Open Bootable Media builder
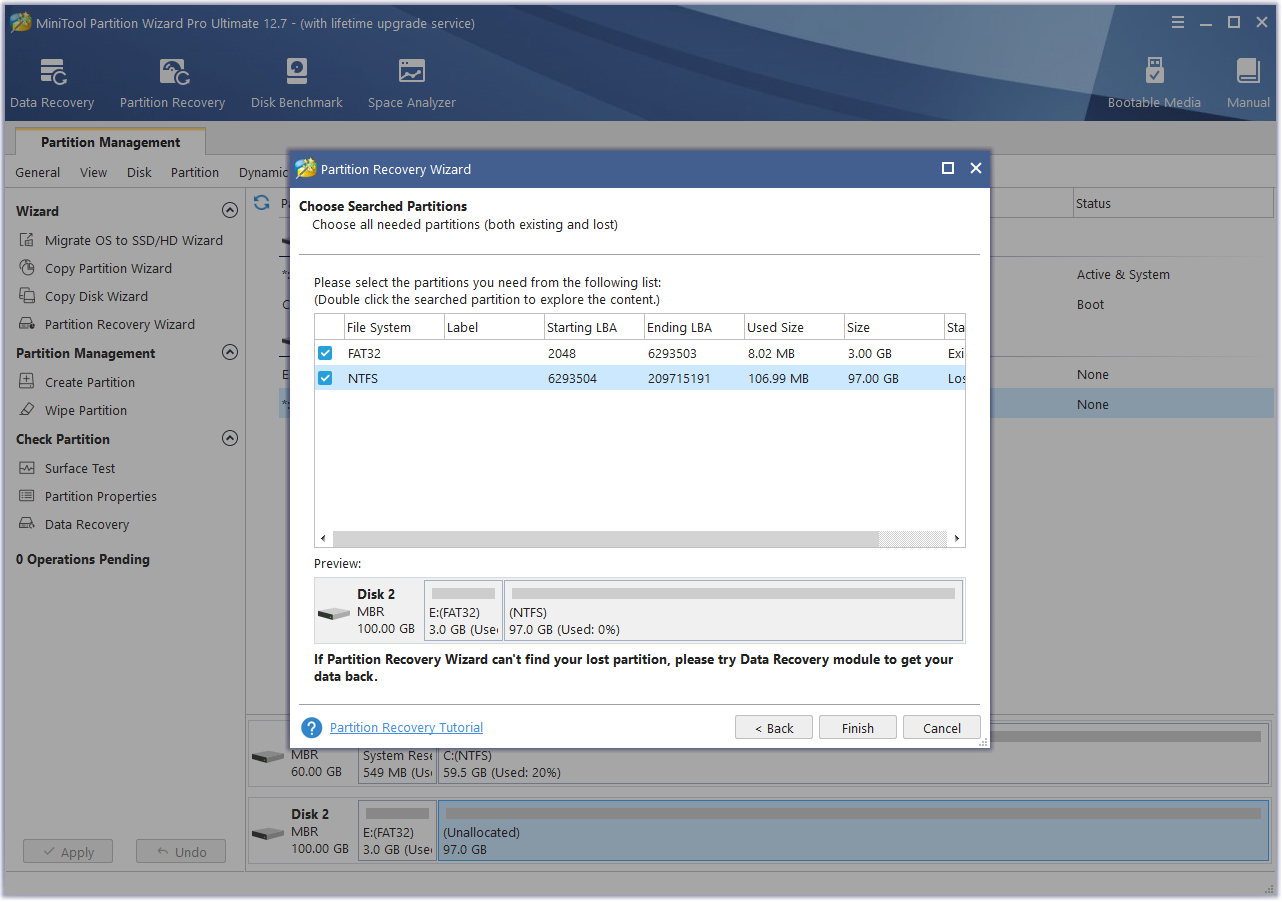The width and height of the screenshot is (1282, 902). 1154,84
